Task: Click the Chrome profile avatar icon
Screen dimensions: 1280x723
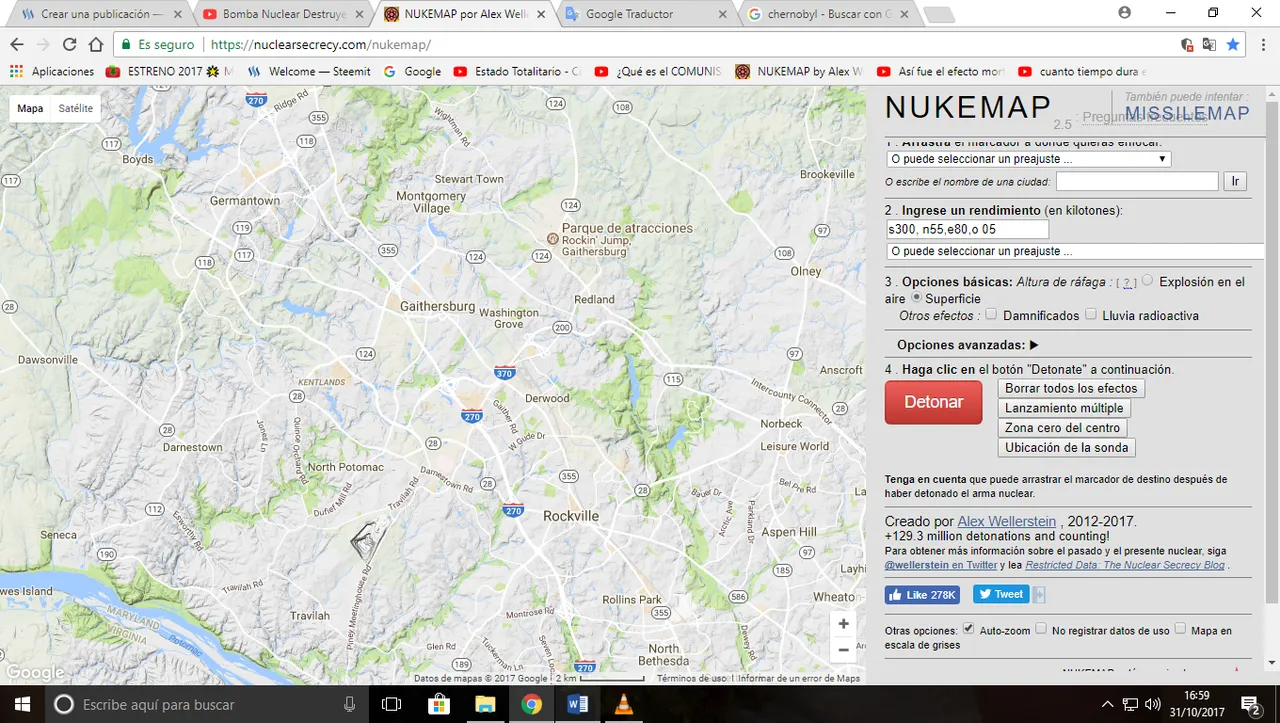Action: coord(1124,13)
